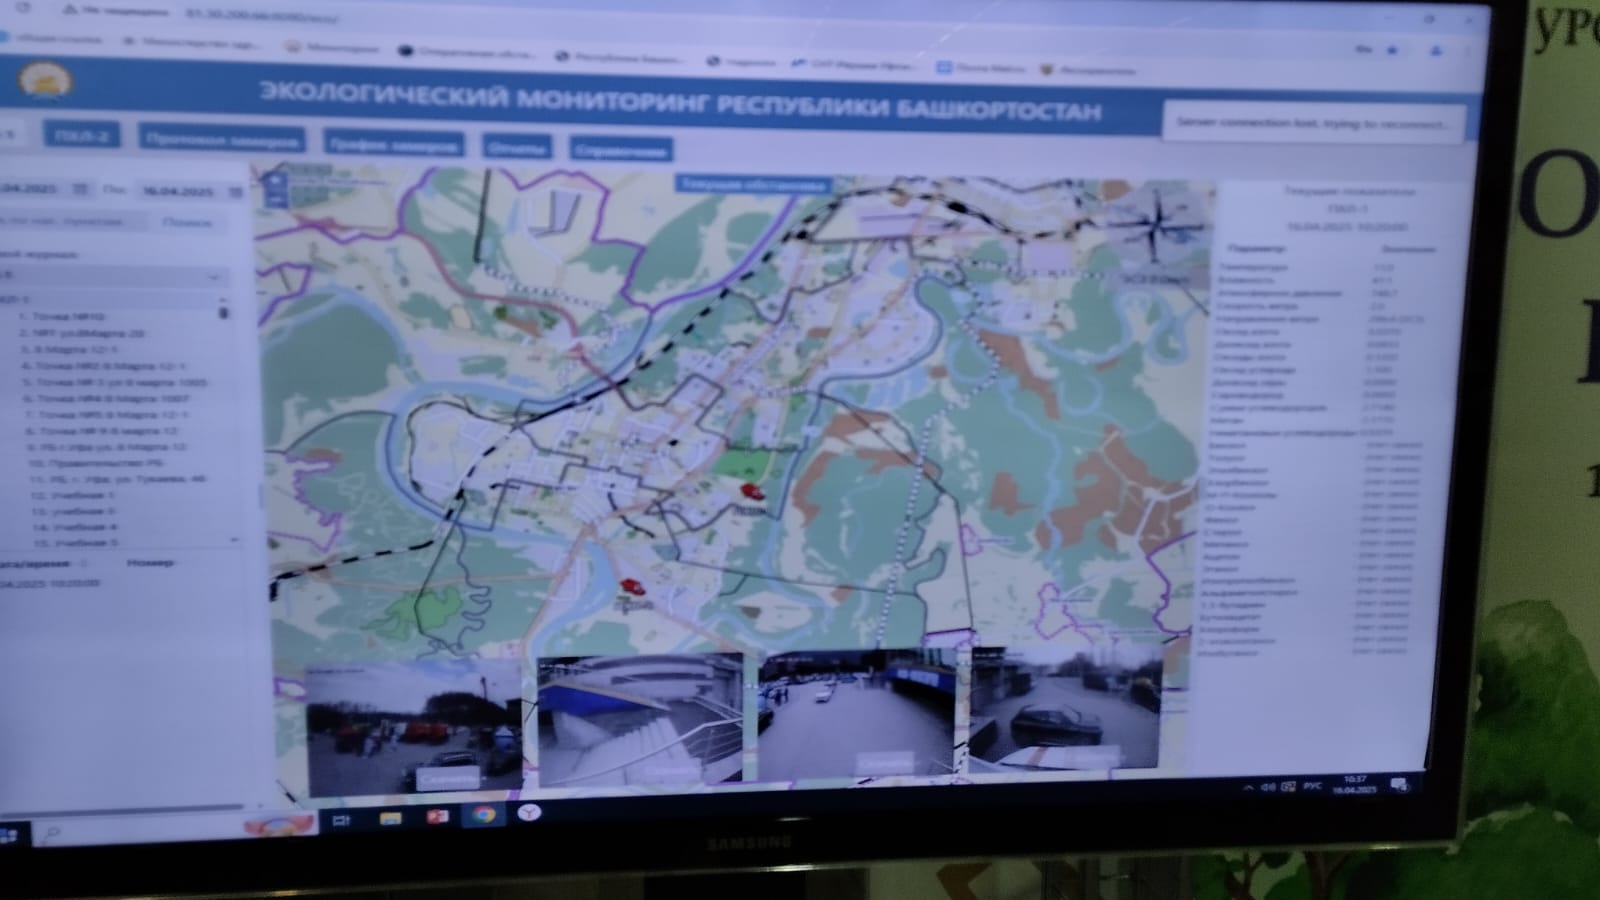Open Google Chrome from the taskbar

(x=484, y=815)
